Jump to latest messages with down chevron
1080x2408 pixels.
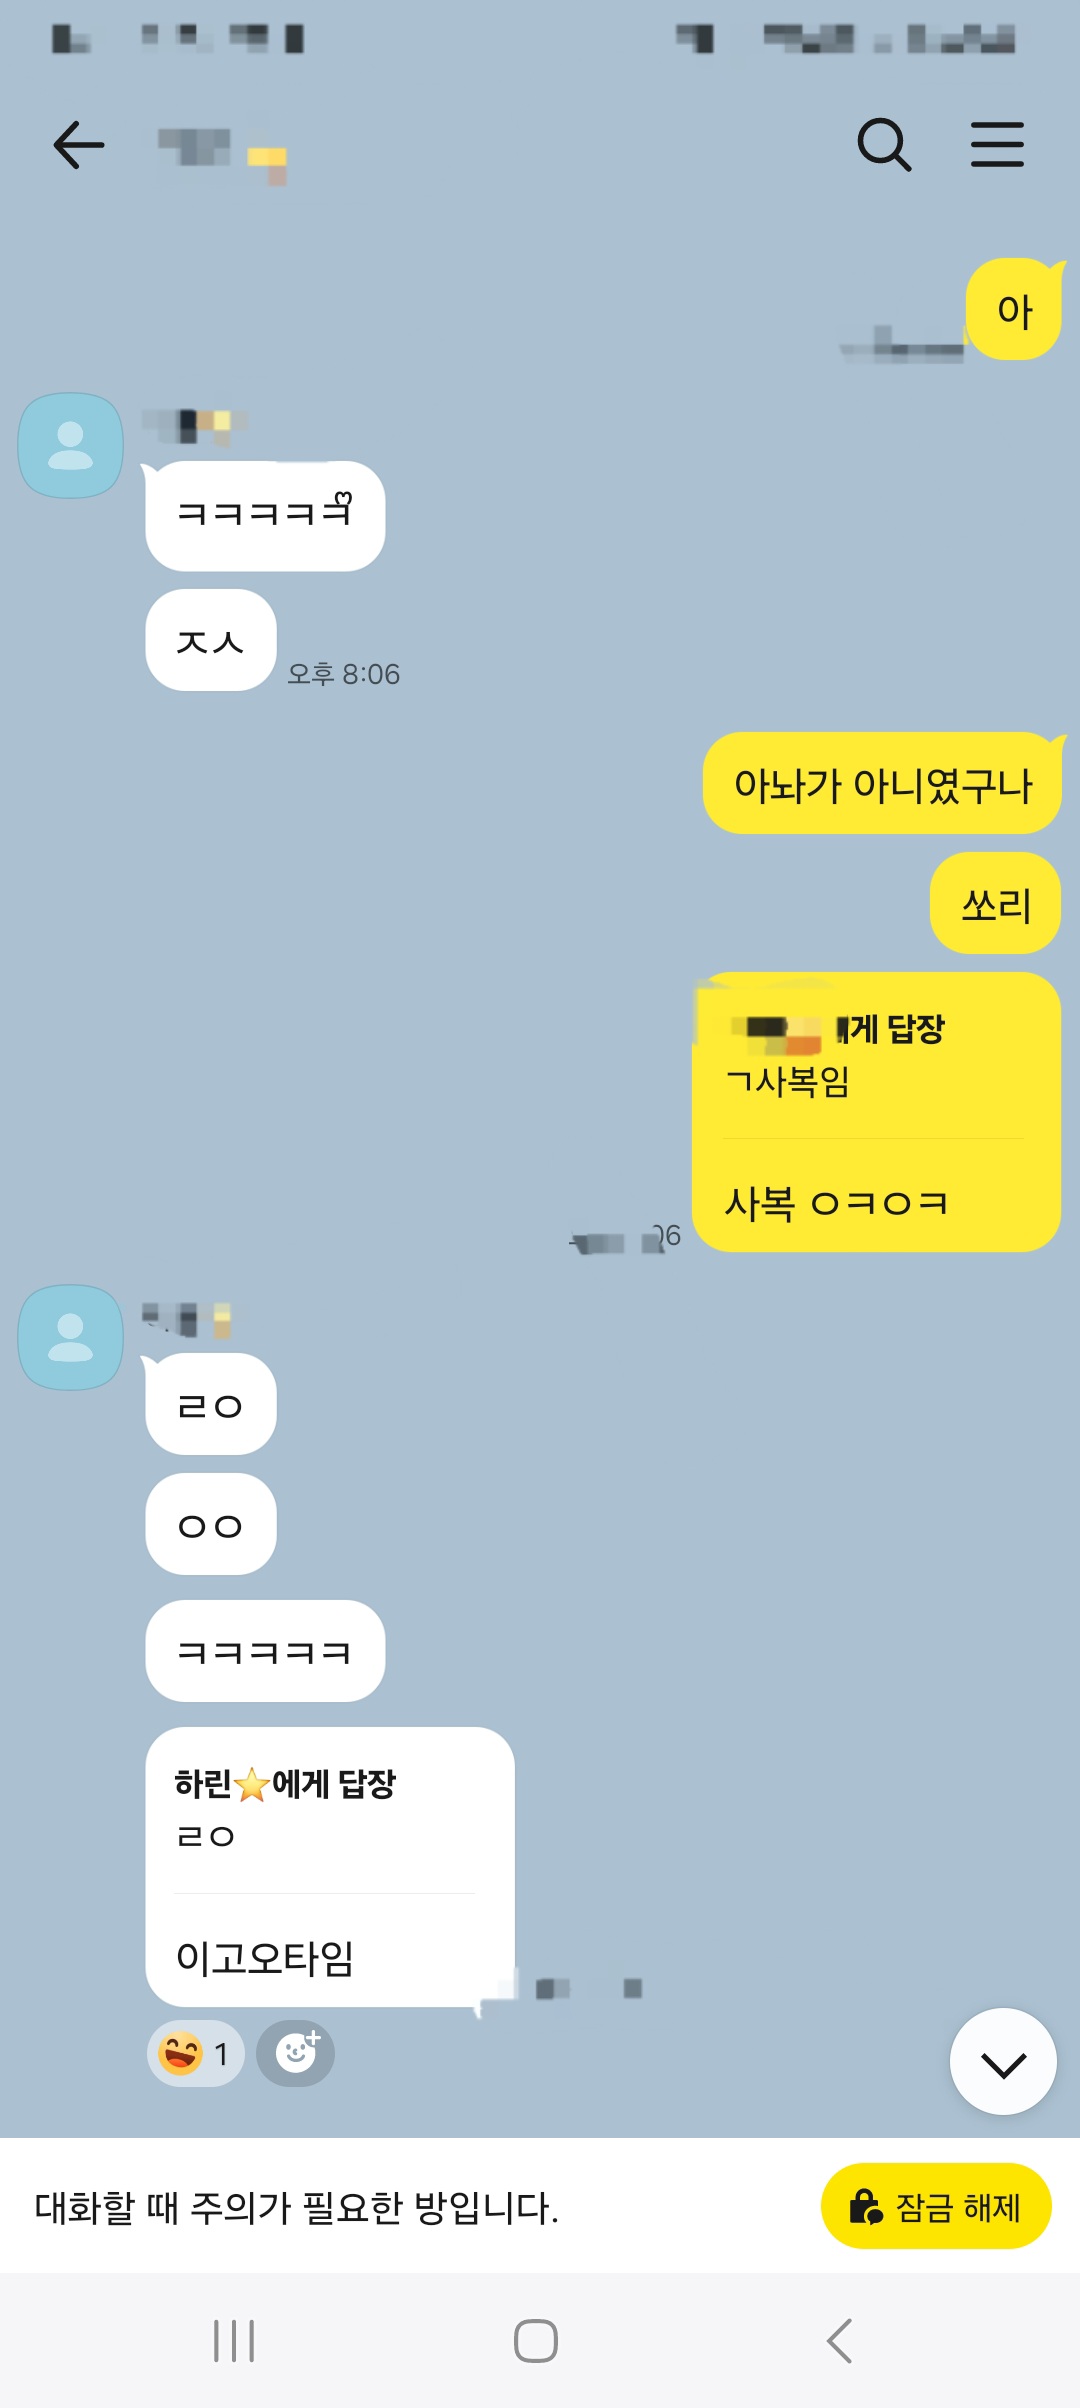(1003, 2062)
